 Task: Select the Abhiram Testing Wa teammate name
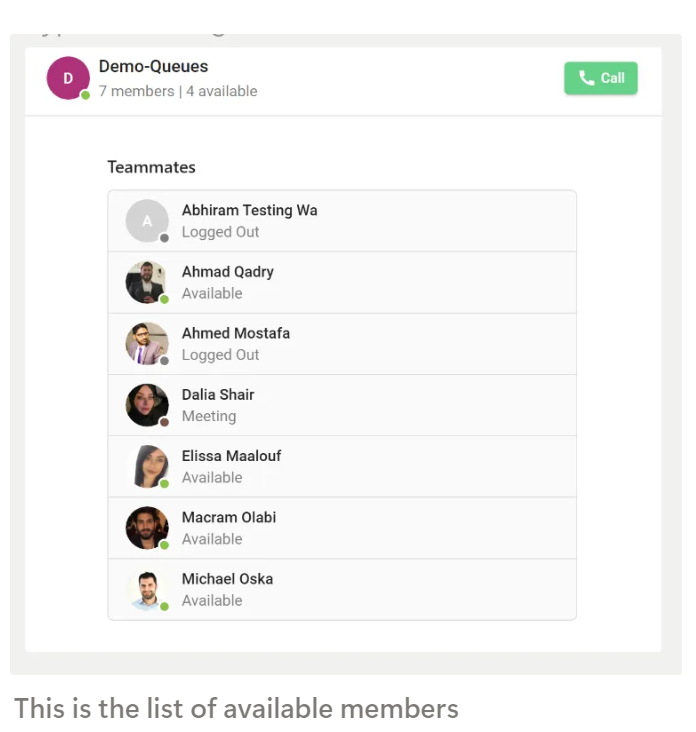(x=249, y=211)
